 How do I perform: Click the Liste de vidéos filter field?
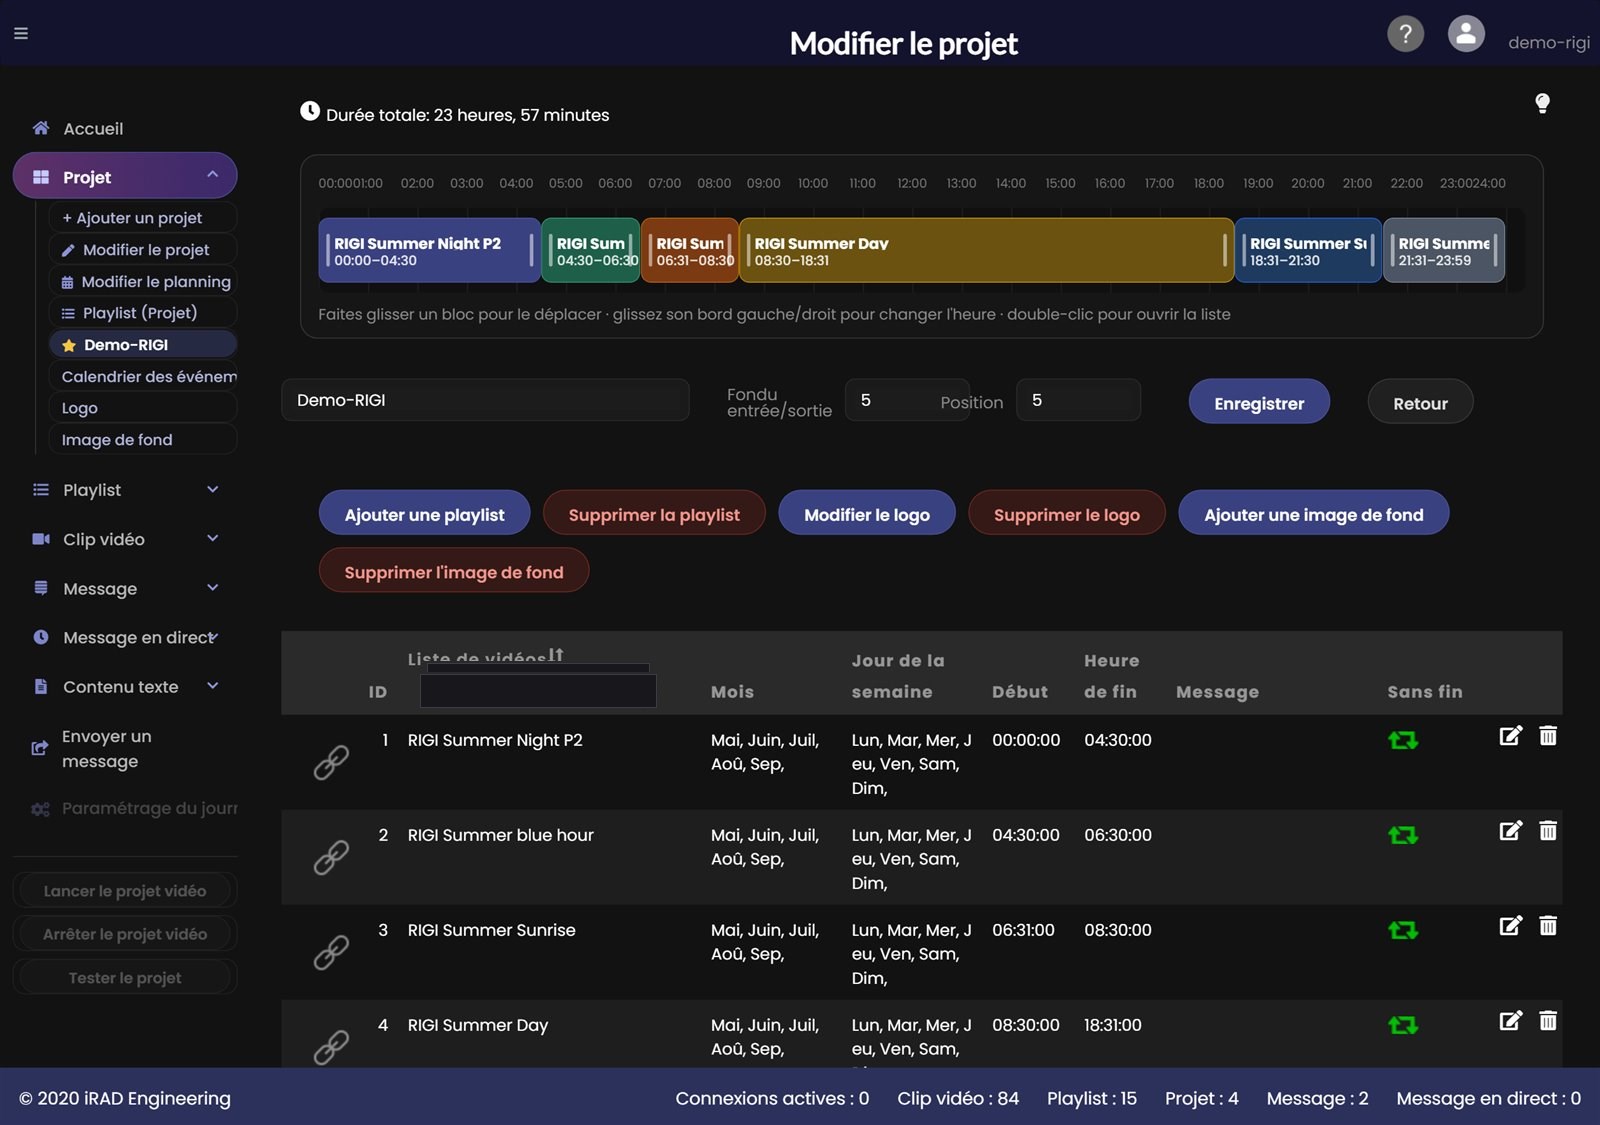tap(538, 691)
